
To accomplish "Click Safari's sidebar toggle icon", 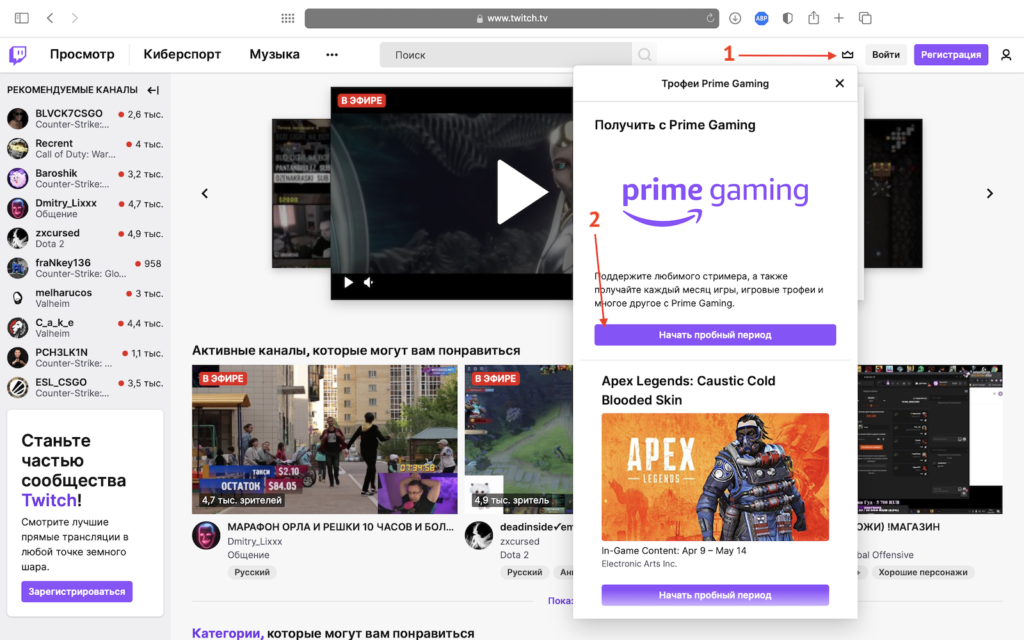I will (x=22, y=18).
